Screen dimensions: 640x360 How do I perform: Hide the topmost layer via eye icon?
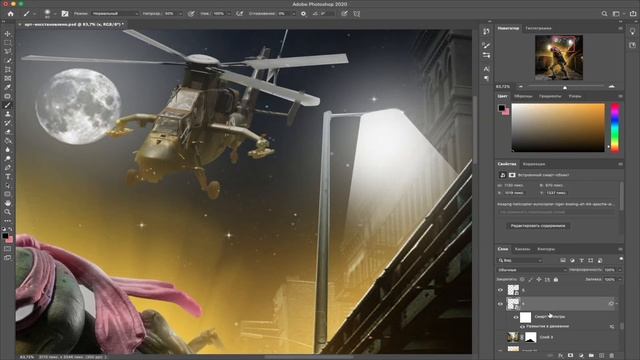pos(500,290)
